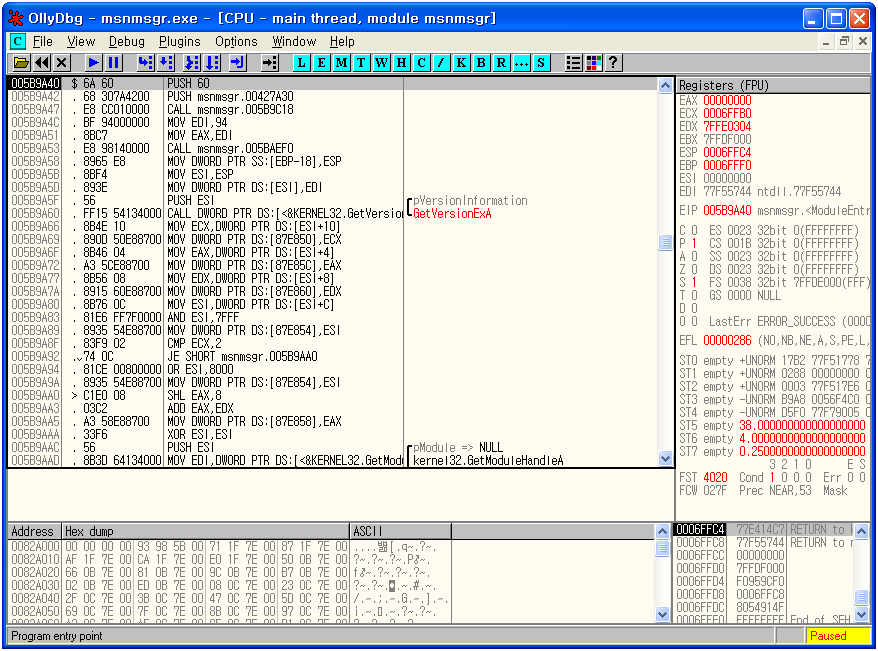Show the References window (R button)
Image resolution: width=878 pixels, height=651 pixels.
501,63
